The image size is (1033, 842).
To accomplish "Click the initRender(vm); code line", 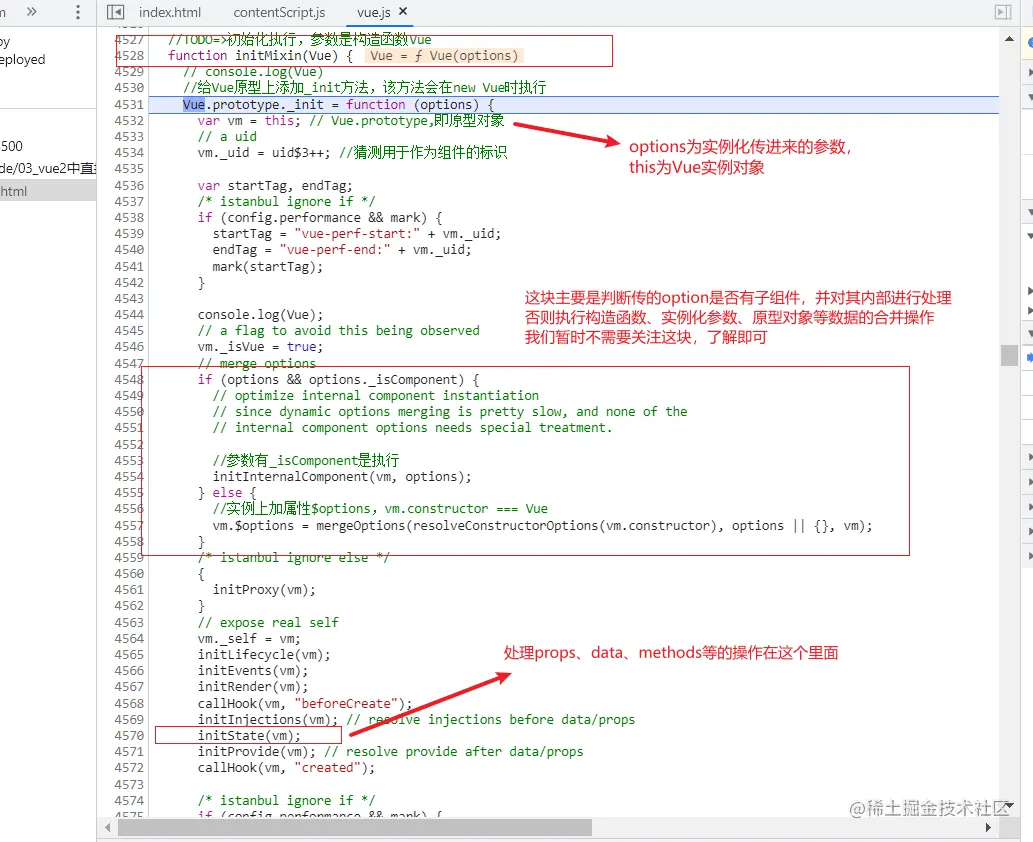I will pyautogui.click(x=253, y=687).
